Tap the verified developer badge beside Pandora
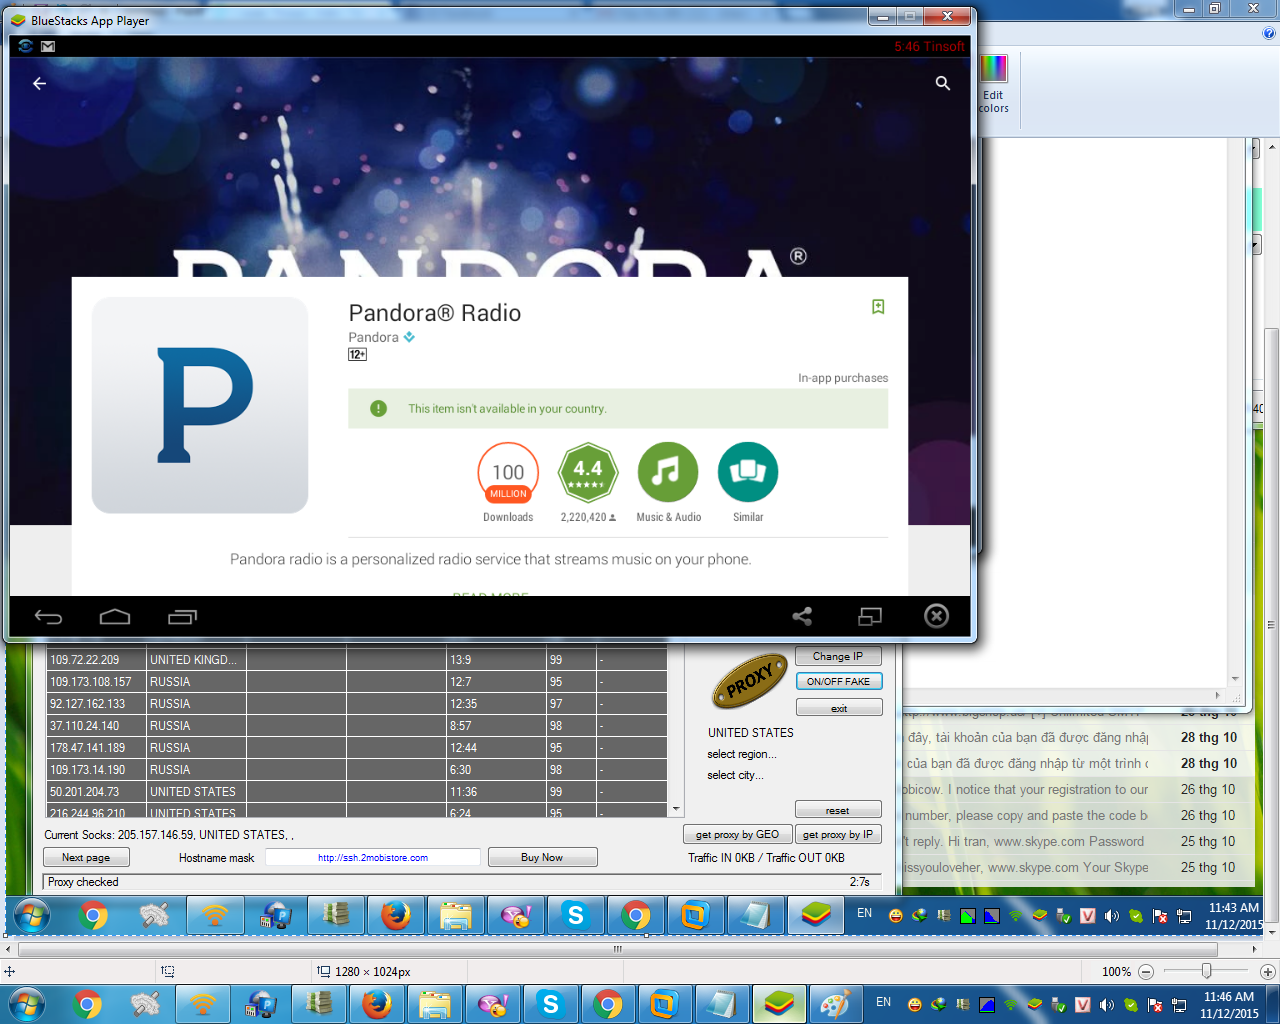This screenshot has width=1280, height=1024. pos(409,337)
